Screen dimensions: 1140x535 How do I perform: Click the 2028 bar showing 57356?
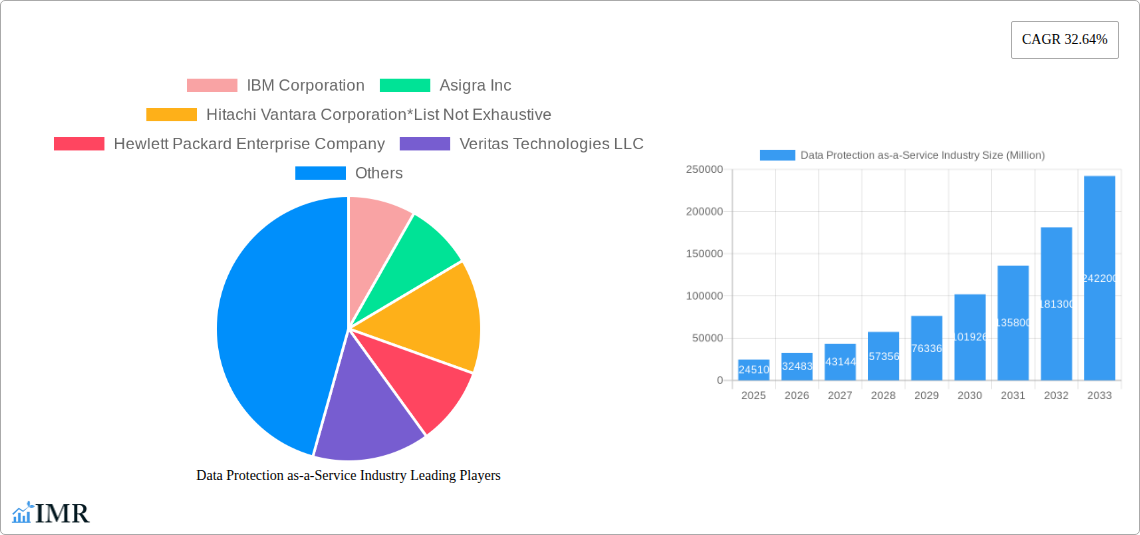pyautogui.click(x=883, y=356)
